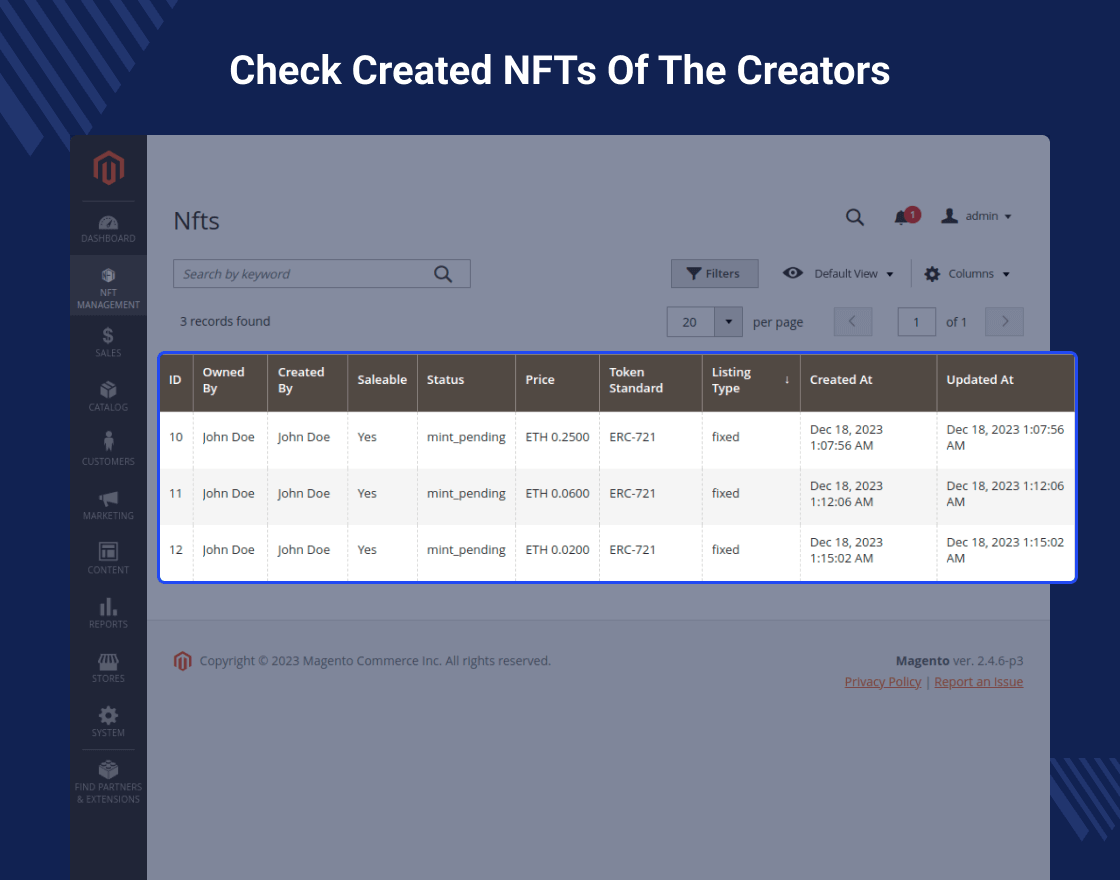This screenshot has width=1120, height=880.
Task: Click ERC-721 in row with ID 11
Action: click(x=632, y=494)
